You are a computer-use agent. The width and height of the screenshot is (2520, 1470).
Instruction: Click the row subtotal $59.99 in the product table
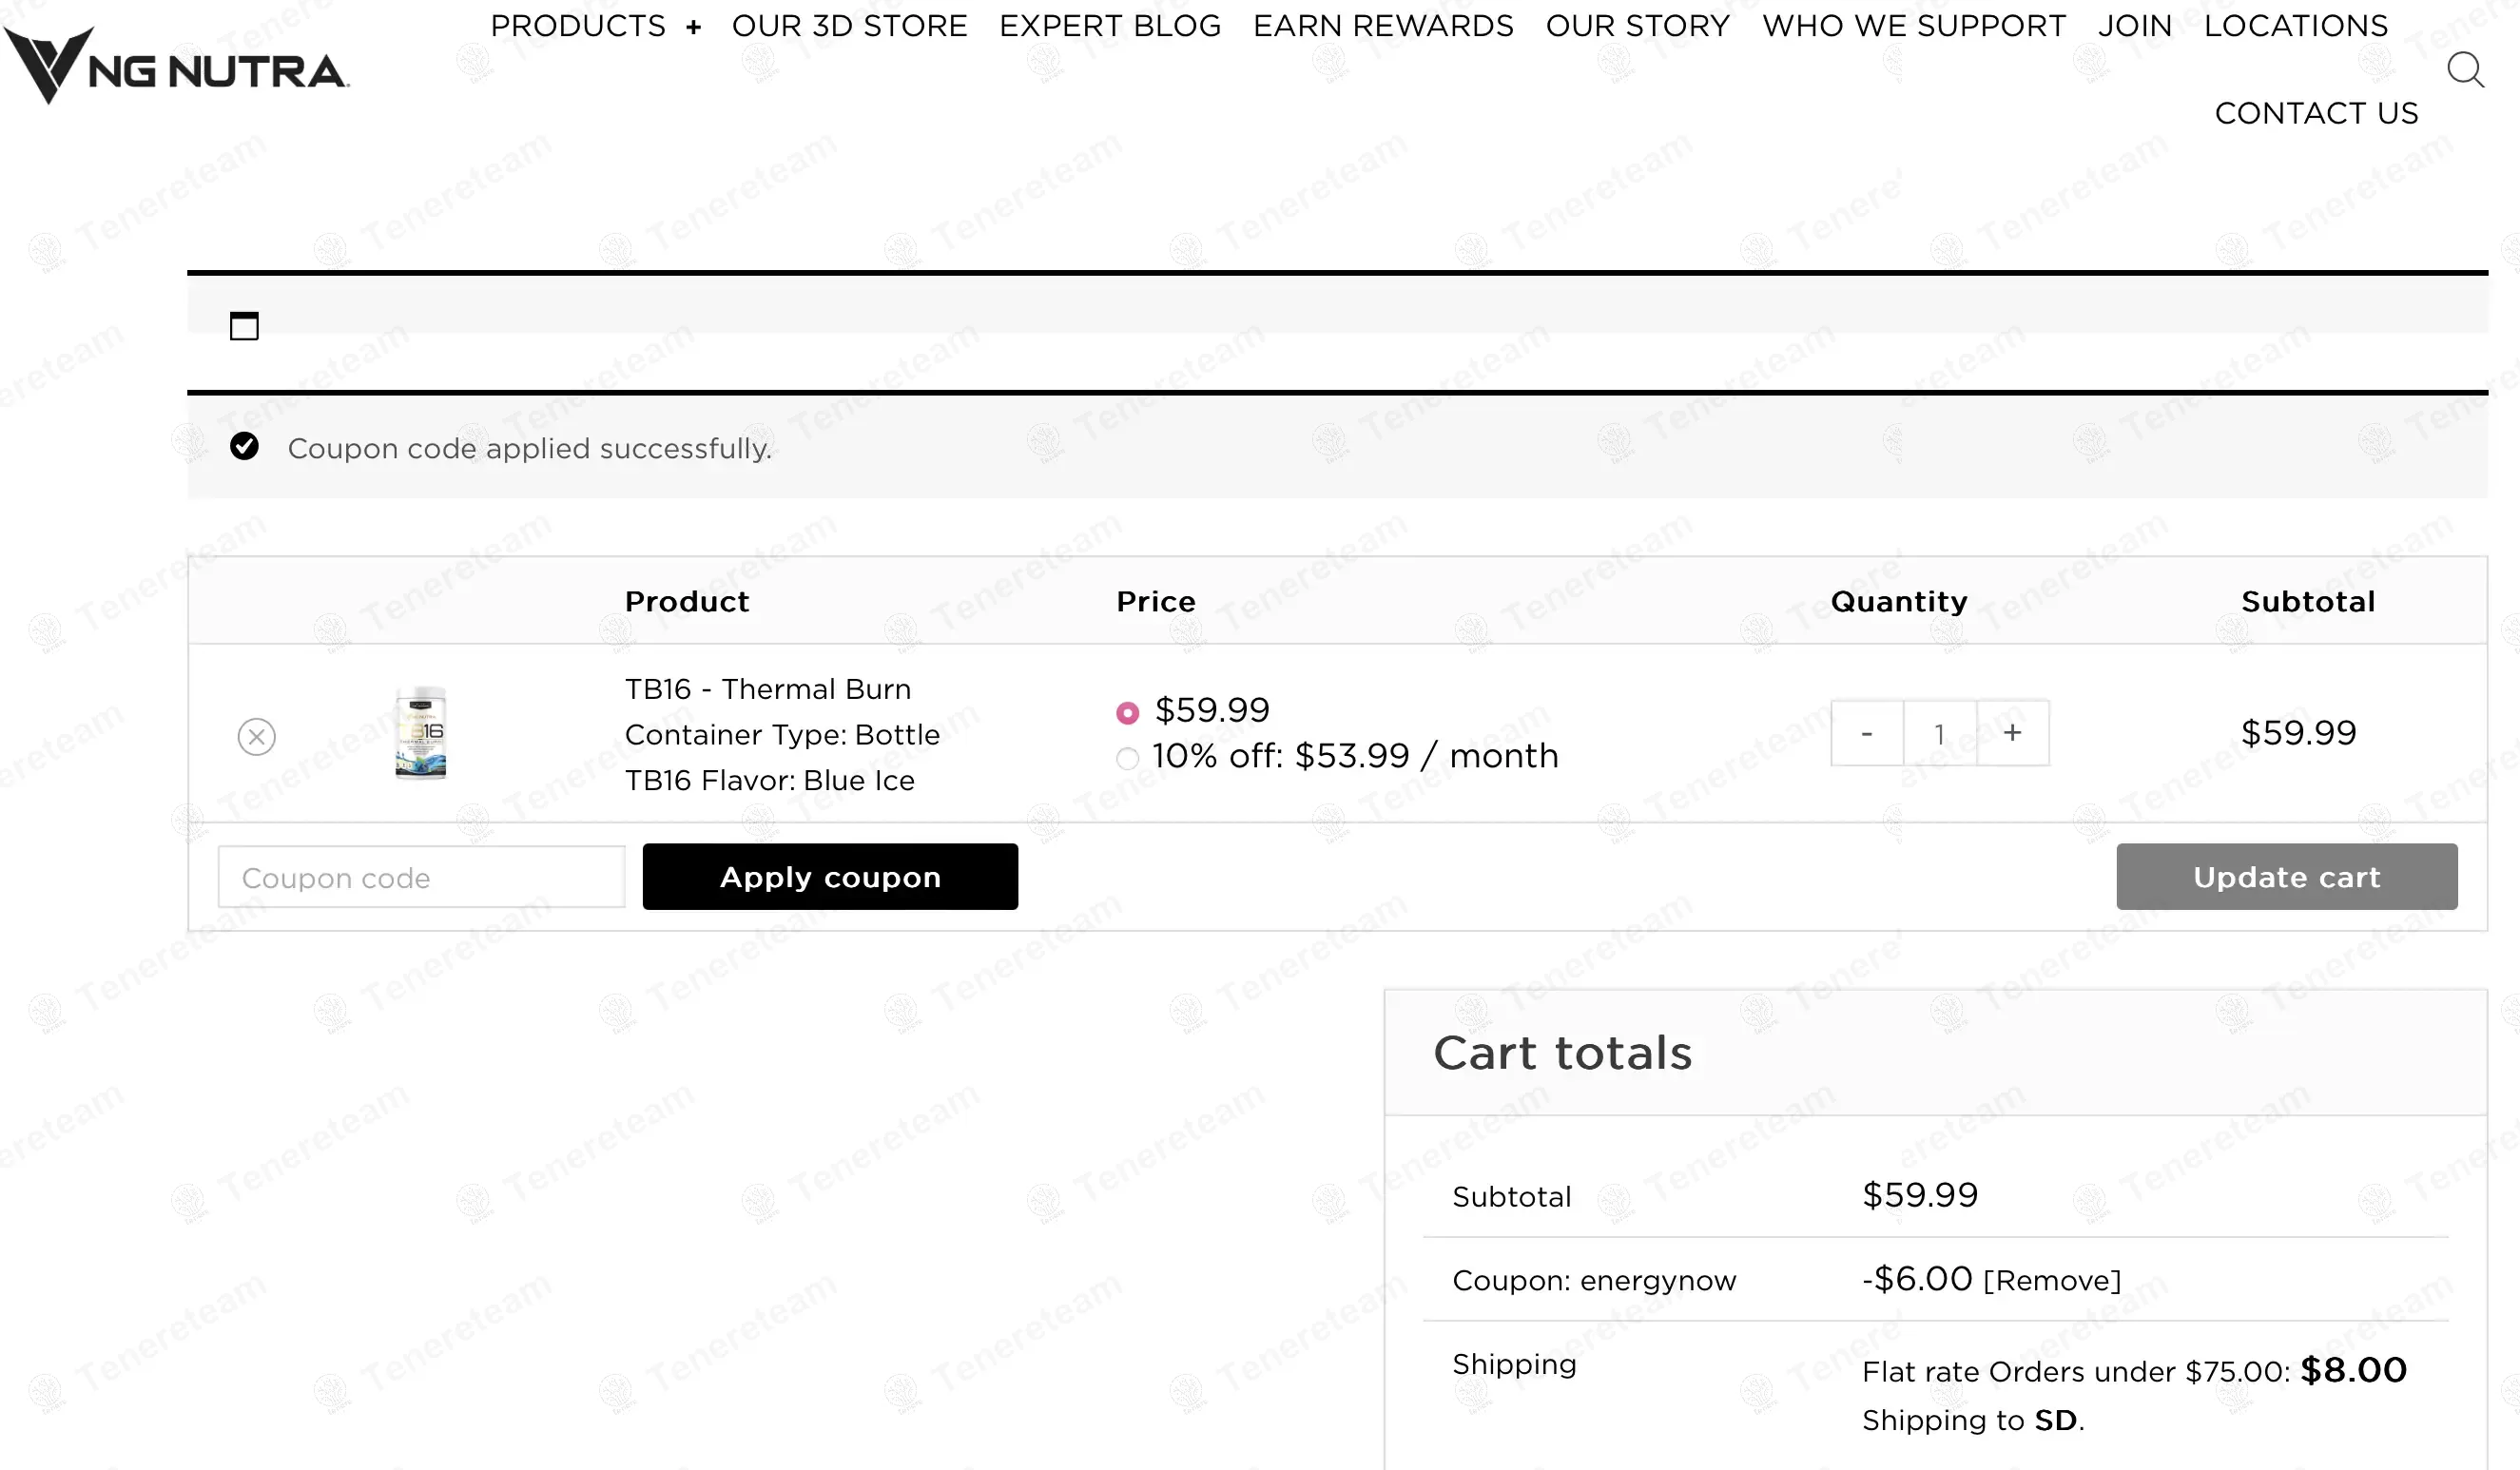[2298, 733]
